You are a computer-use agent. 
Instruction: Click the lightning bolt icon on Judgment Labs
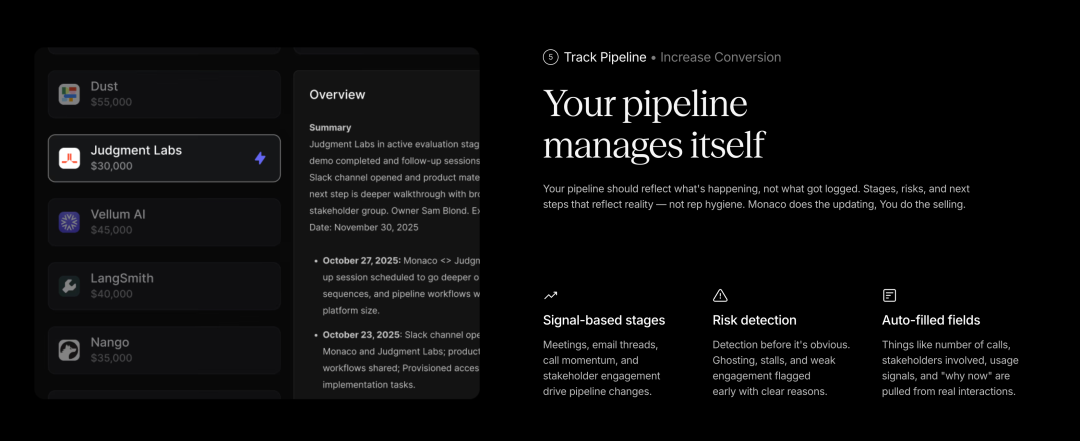[260, 158]
